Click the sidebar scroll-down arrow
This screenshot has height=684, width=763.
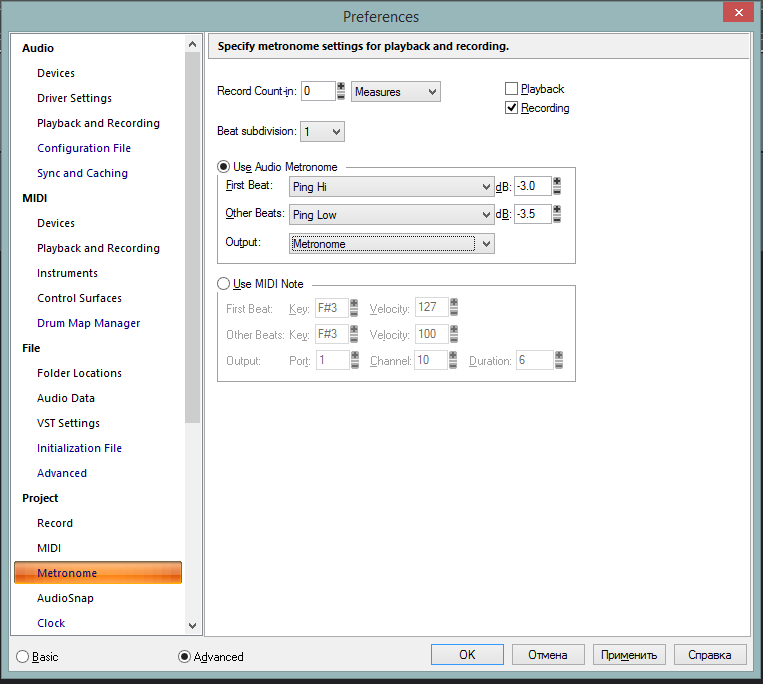click(193, 626)
